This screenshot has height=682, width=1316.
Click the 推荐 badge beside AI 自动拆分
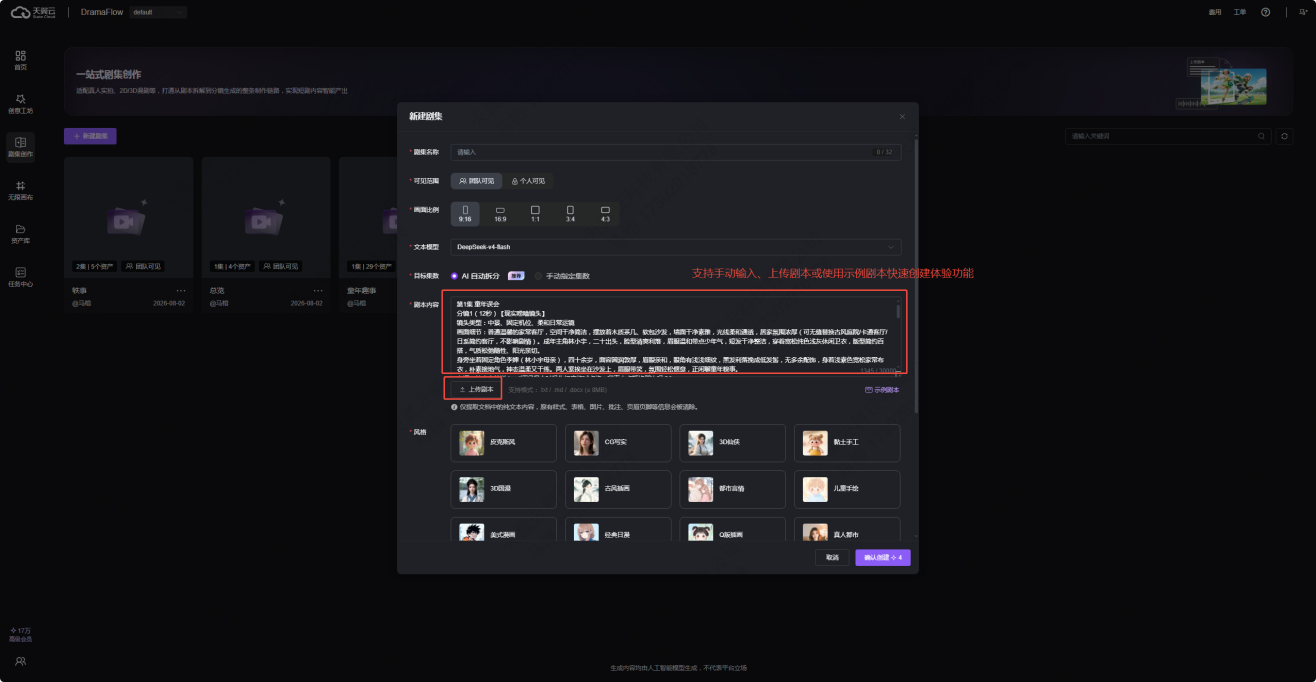(516, 276)
